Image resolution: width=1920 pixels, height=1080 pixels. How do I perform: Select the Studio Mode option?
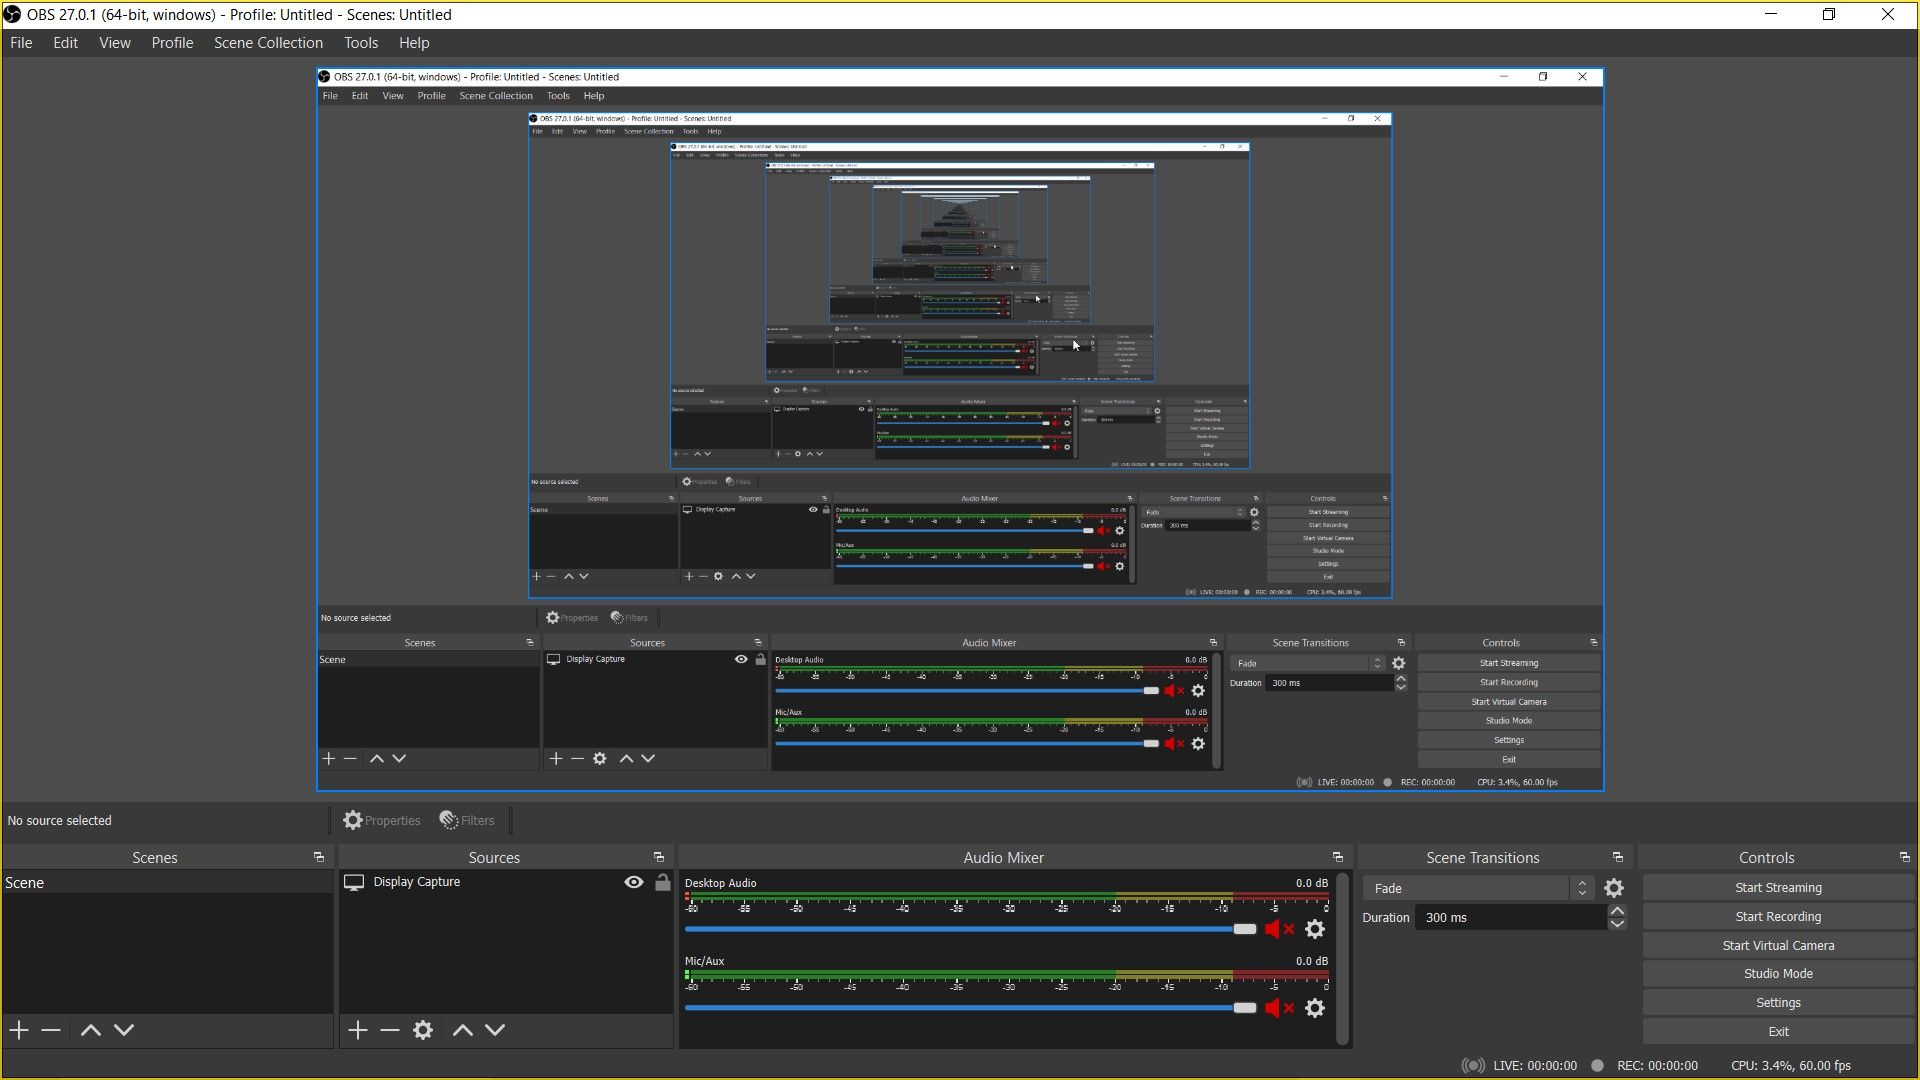tap(1778, 973)
